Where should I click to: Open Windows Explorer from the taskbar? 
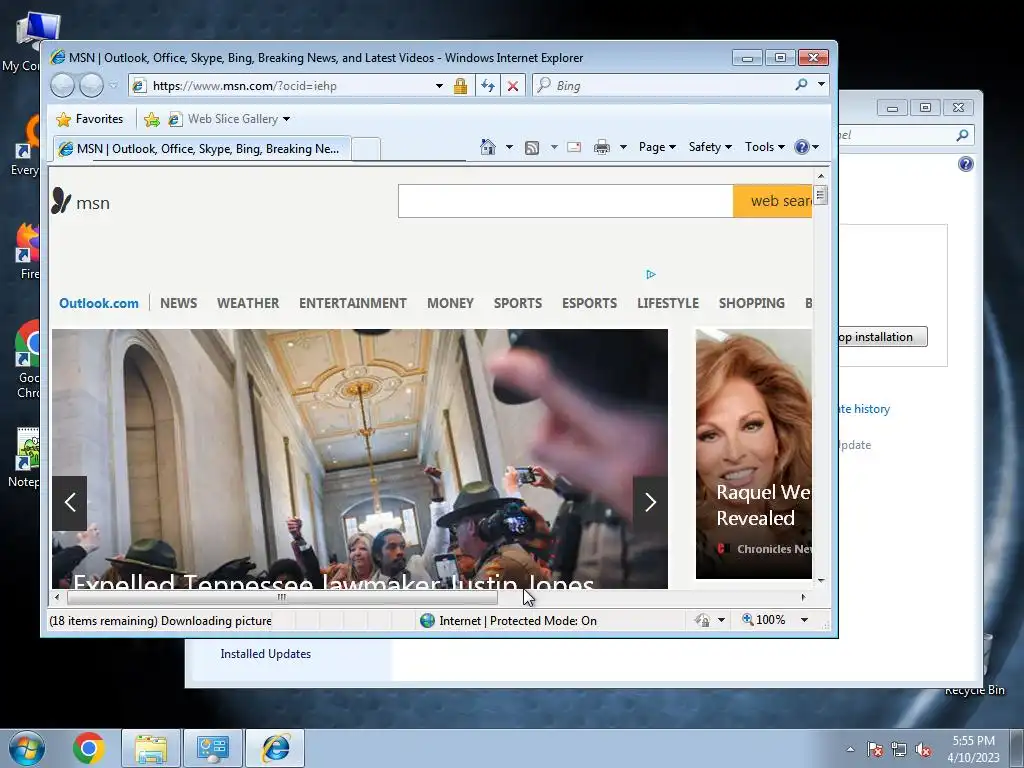[x=151, y=748]
